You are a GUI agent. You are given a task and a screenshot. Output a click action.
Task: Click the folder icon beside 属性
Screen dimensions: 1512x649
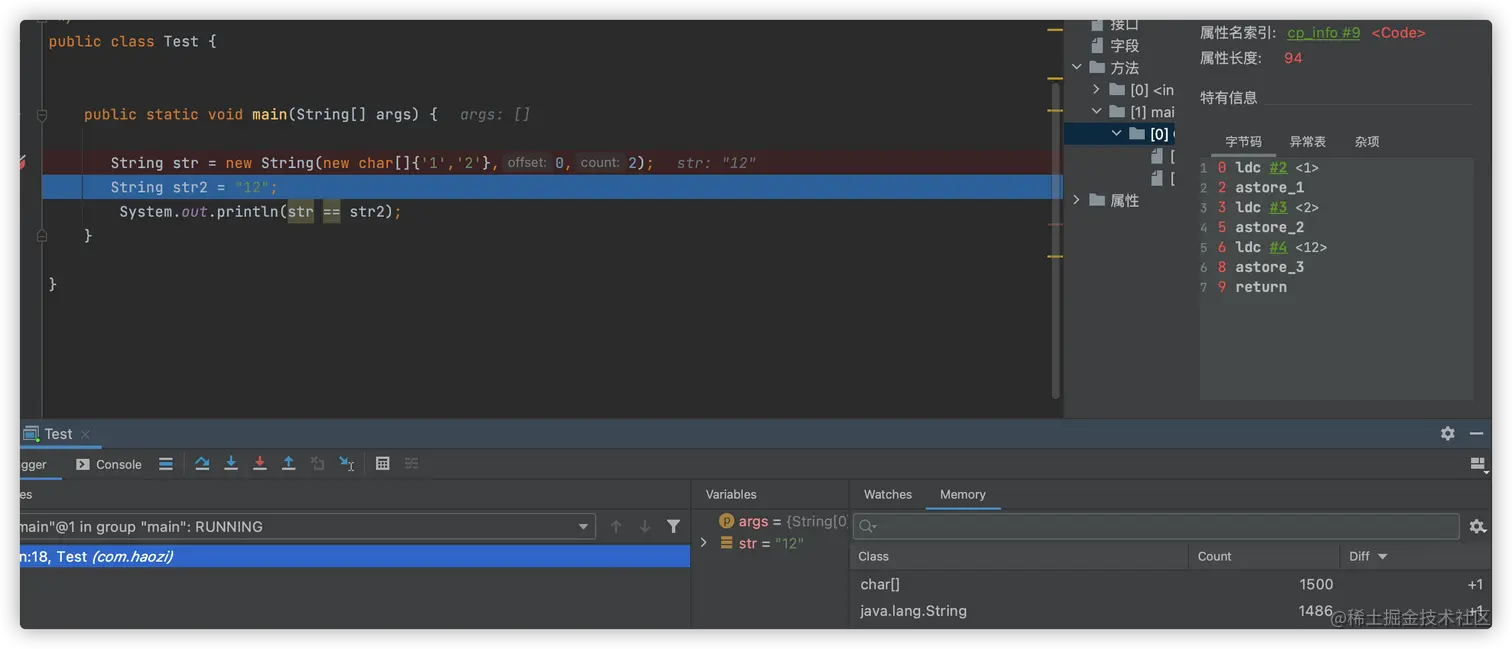(x=1097, y=200)
